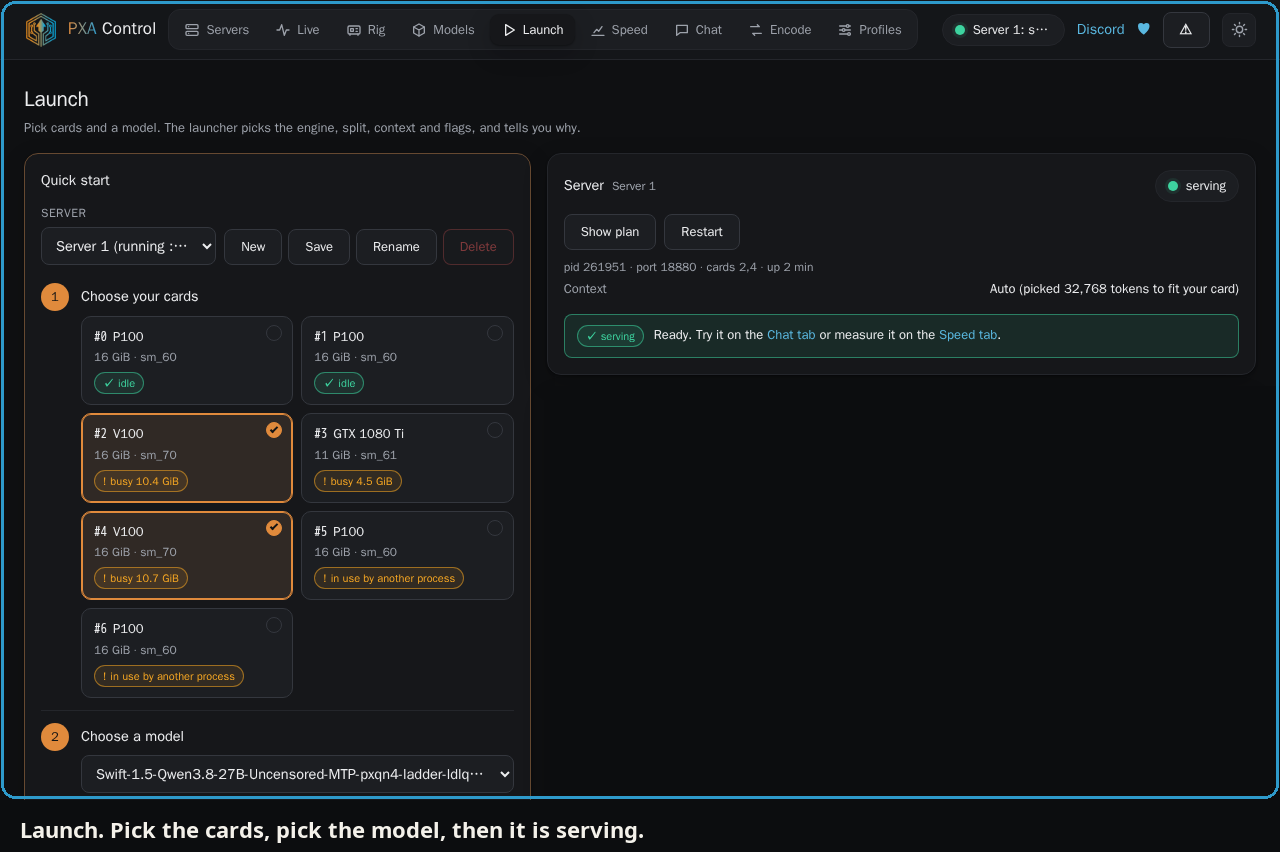Click the serving status pill in Server panel
This screenshot has width=1280, height=852.
pyautogui.click(x=1197, y=186)
